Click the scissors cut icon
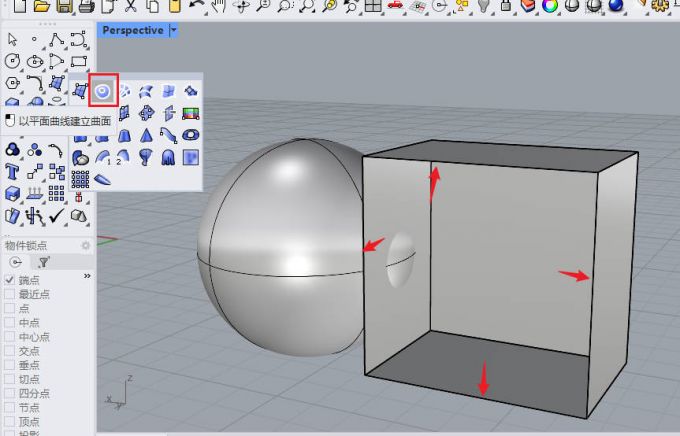This screenshot has height=436, width=680. point(129,7)
